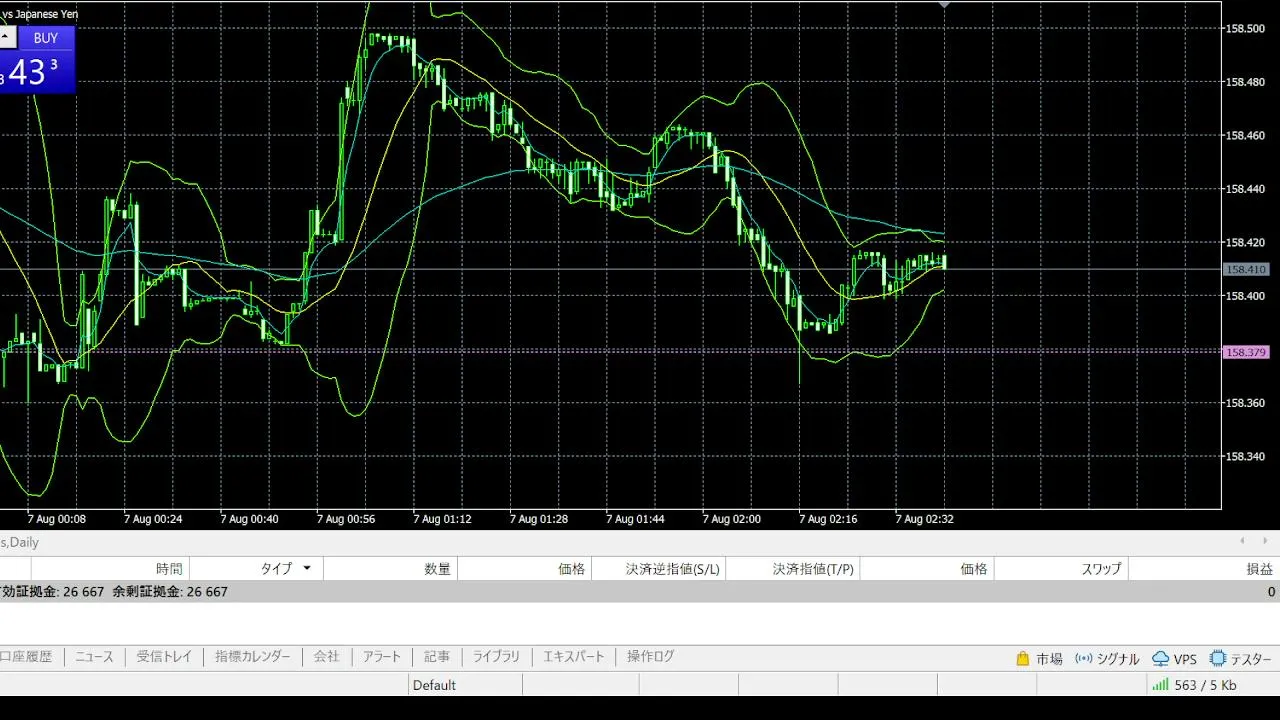The image size is (1280, 720).
Task: Click the 余剰証拠金: 26 667 balance text
Action: click(x=170, y=592)
